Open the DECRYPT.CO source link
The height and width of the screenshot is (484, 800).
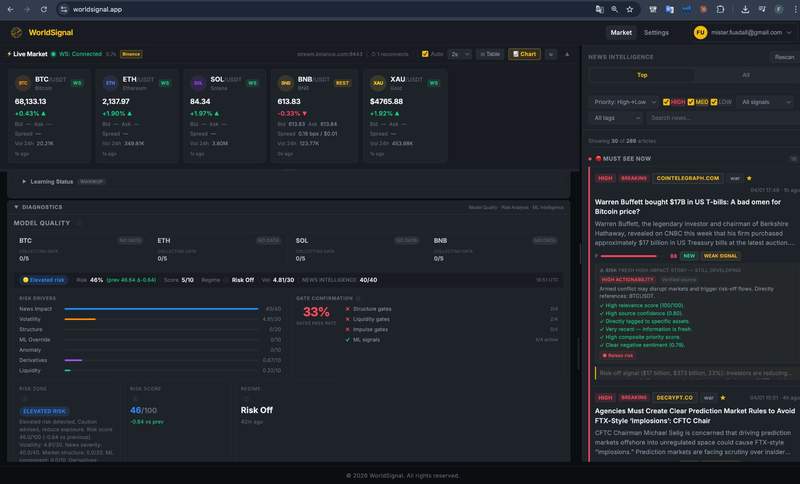tap(674, 397)
